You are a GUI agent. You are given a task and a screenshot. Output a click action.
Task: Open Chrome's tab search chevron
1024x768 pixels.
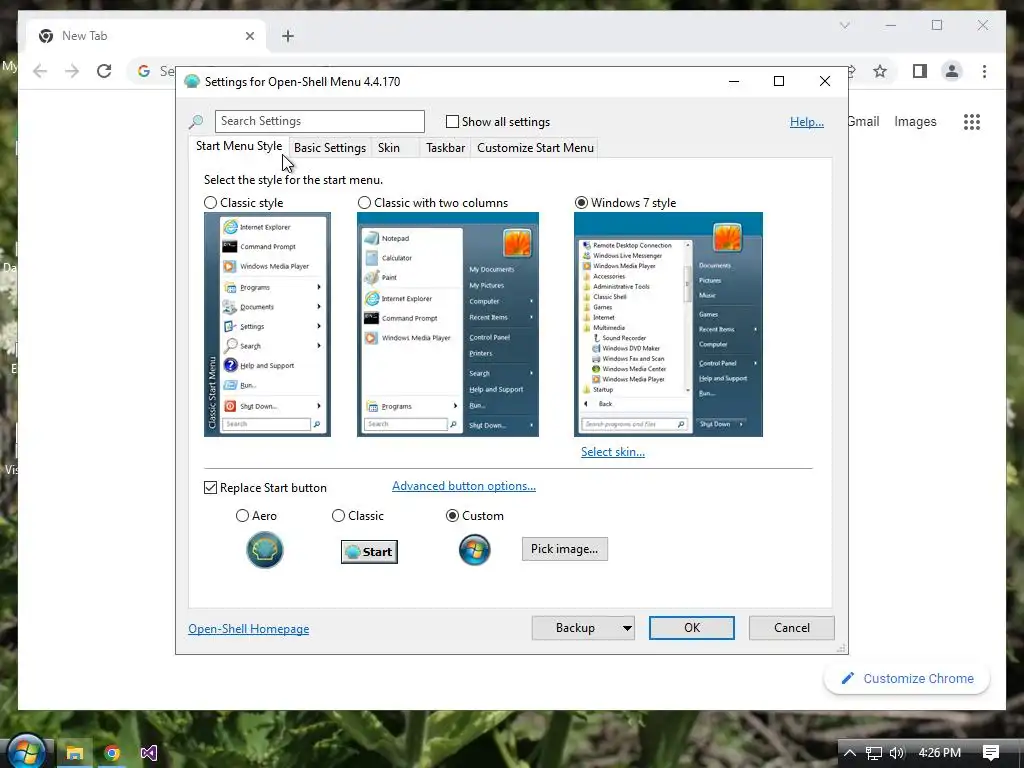[844, 25]
